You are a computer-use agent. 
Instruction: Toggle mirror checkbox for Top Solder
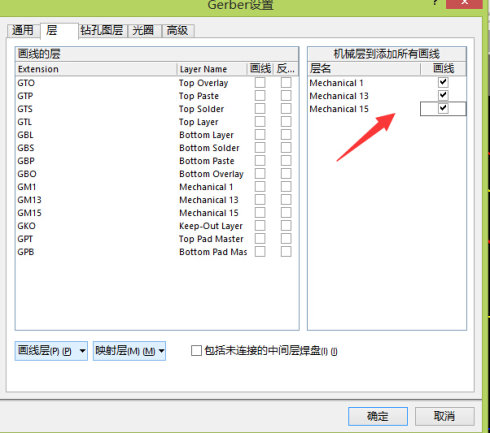click(286, 109)
